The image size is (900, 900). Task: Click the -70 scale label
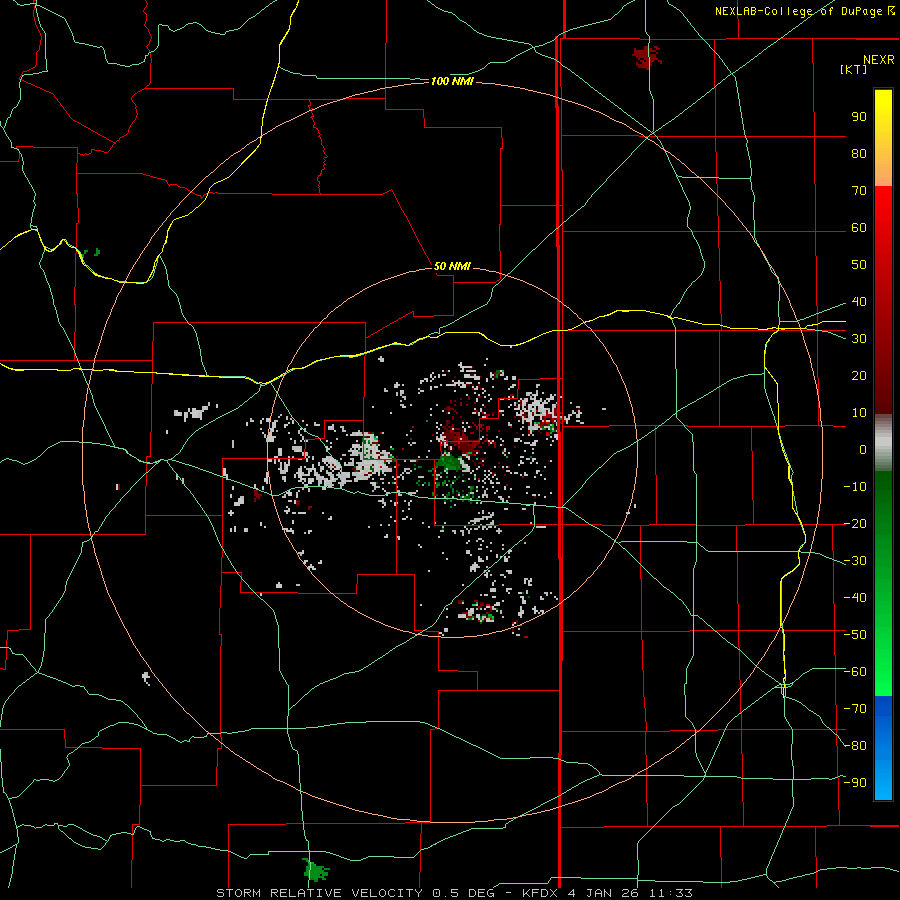855,709
